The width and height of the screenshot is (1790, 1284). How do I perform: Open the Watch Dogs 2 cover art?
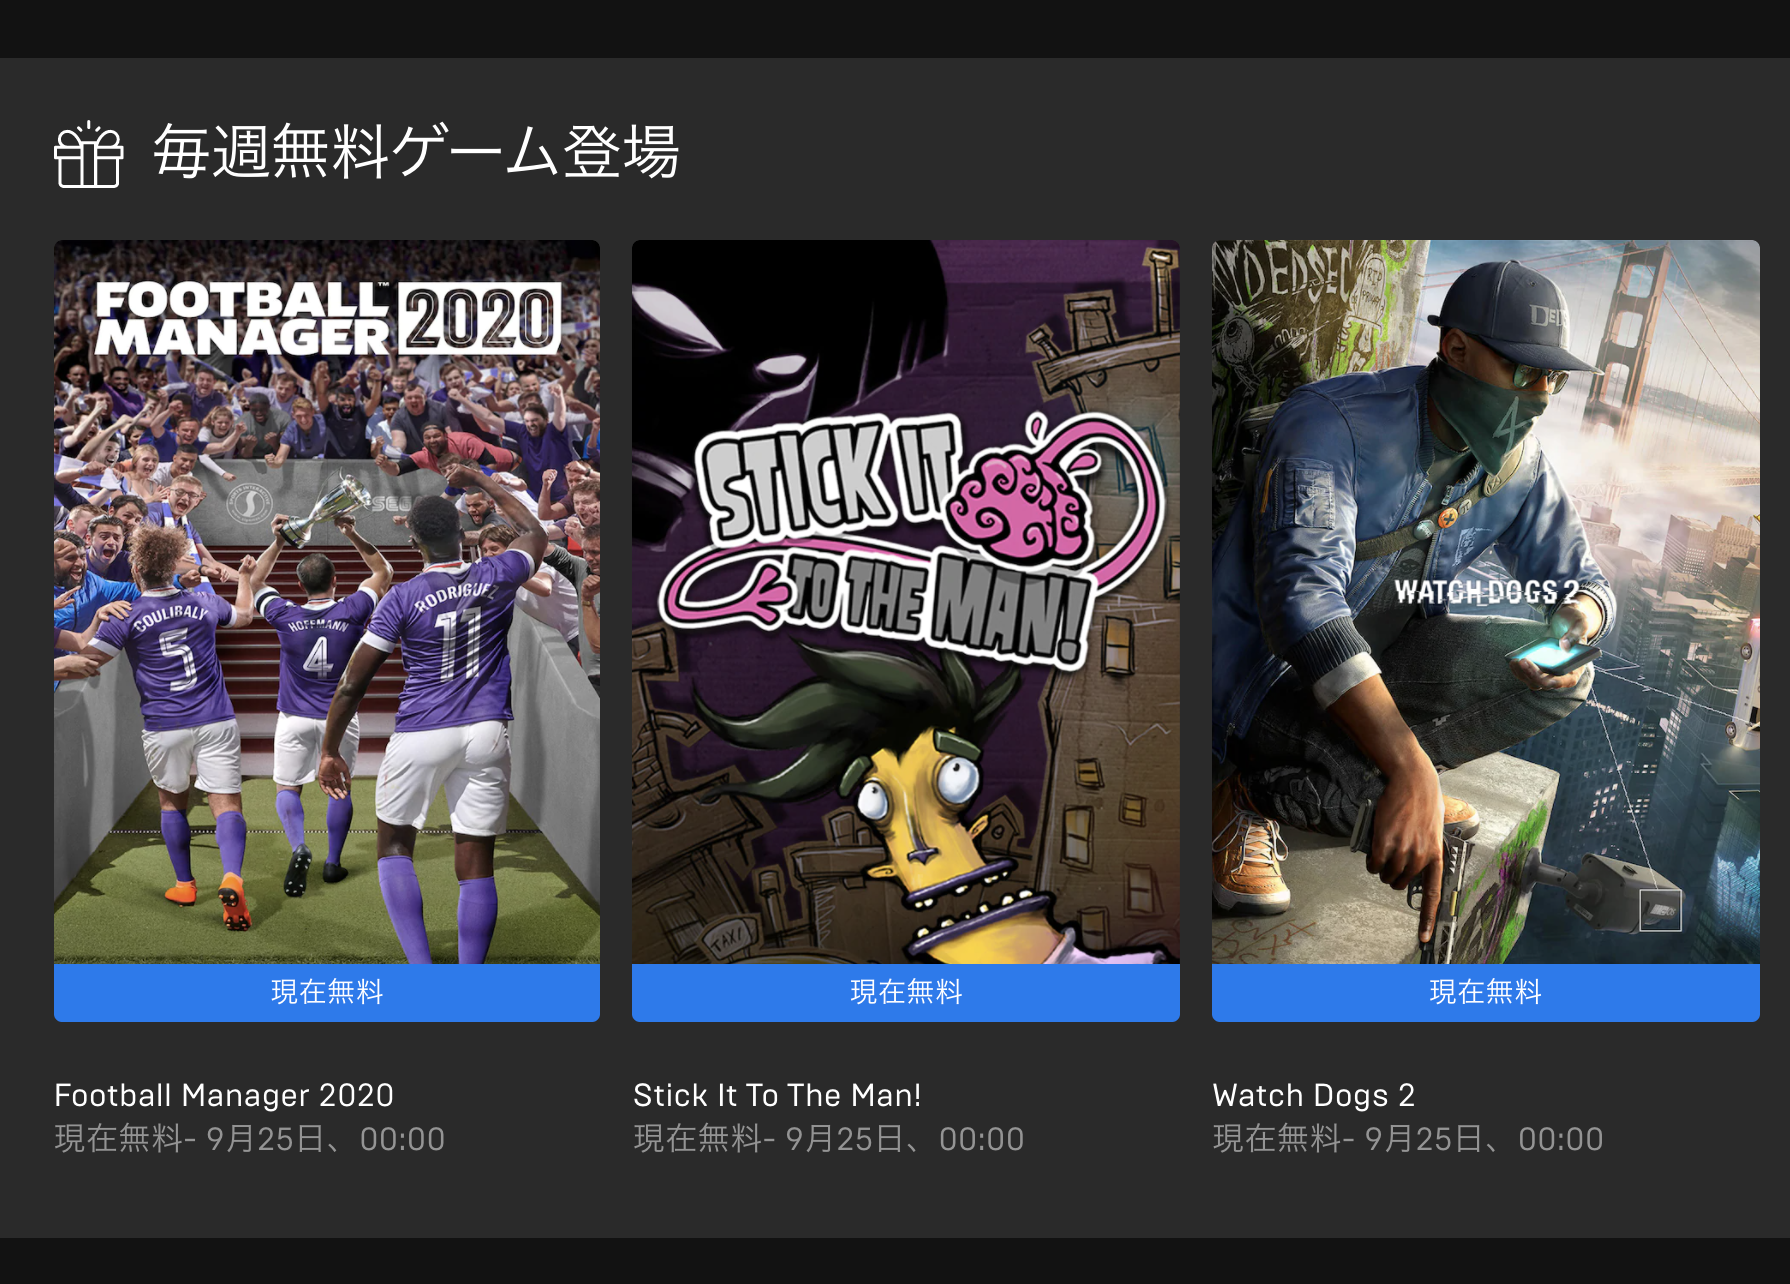coord(1486,602)
